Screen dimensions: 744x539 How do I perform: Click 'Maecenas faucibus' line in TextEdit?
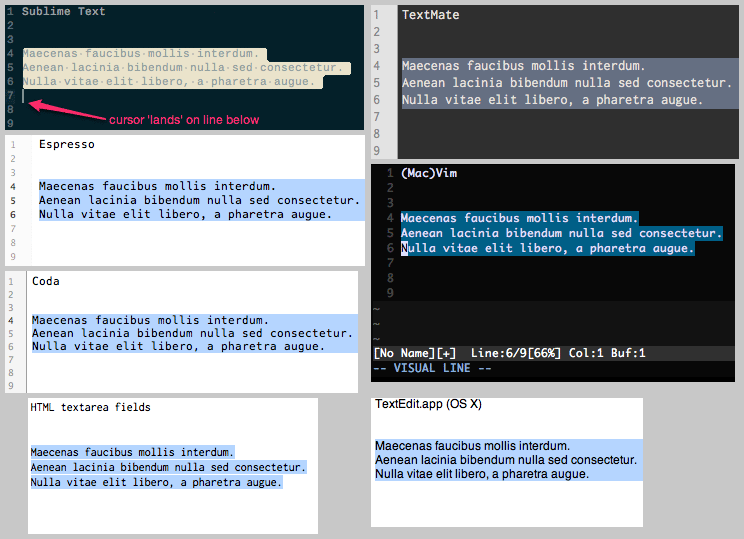[x=473, y=446]
